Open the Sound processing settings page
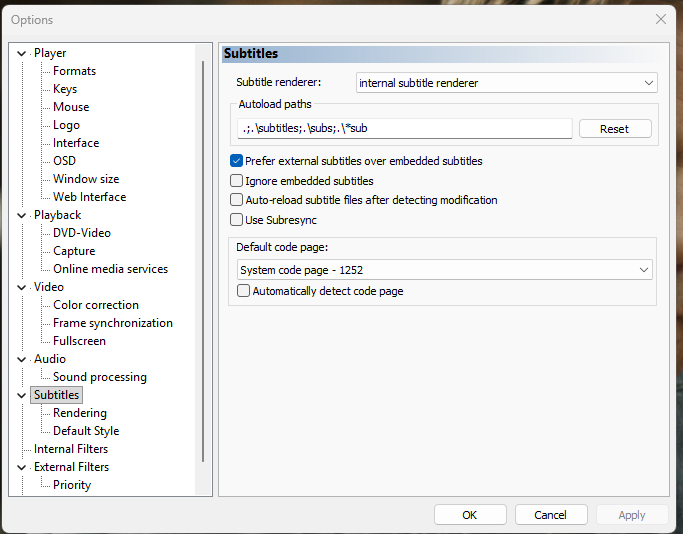 [100, 377]
